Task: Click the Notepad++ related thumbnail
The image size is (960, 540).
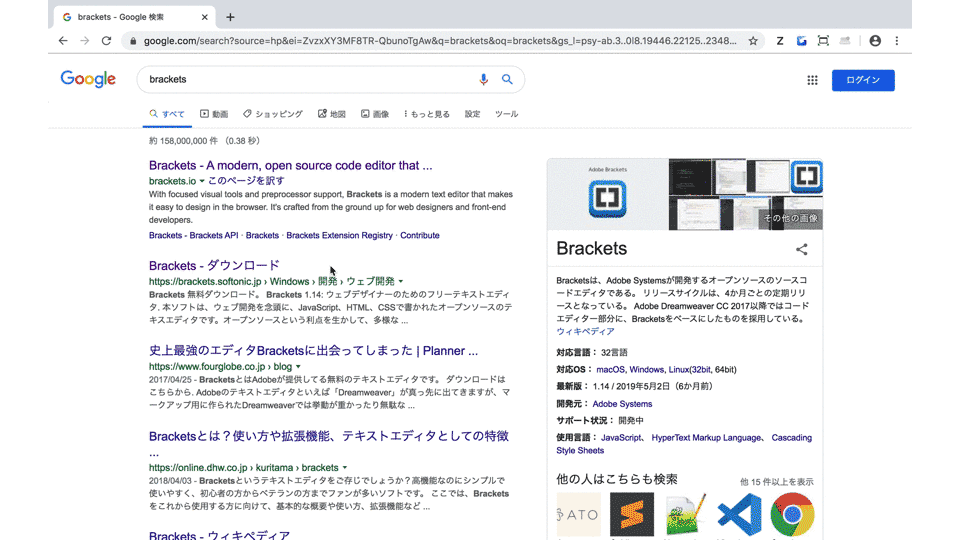Action: click(x=686, y=514)
